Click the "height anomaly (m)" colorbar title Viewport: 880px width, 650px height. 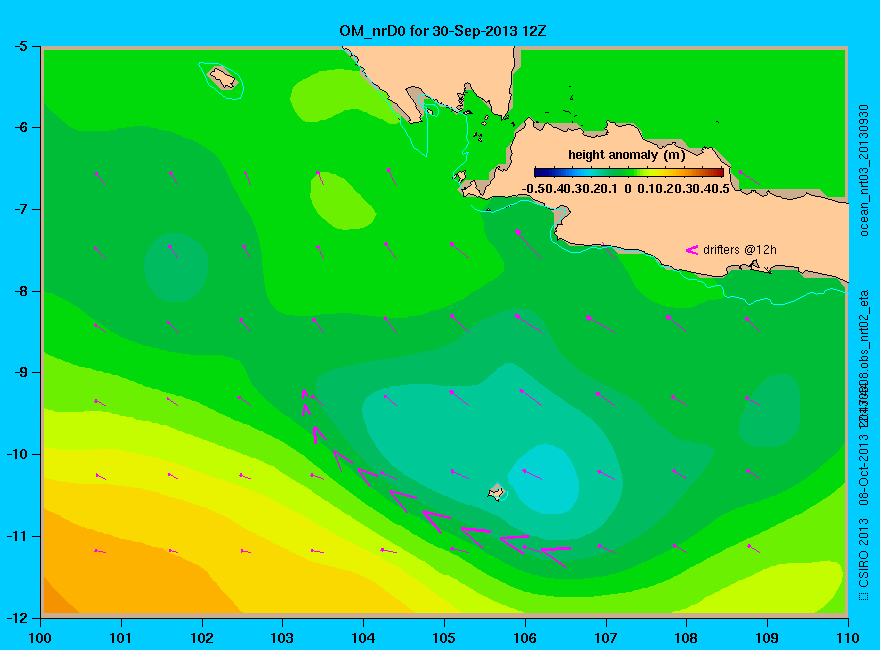626,155
